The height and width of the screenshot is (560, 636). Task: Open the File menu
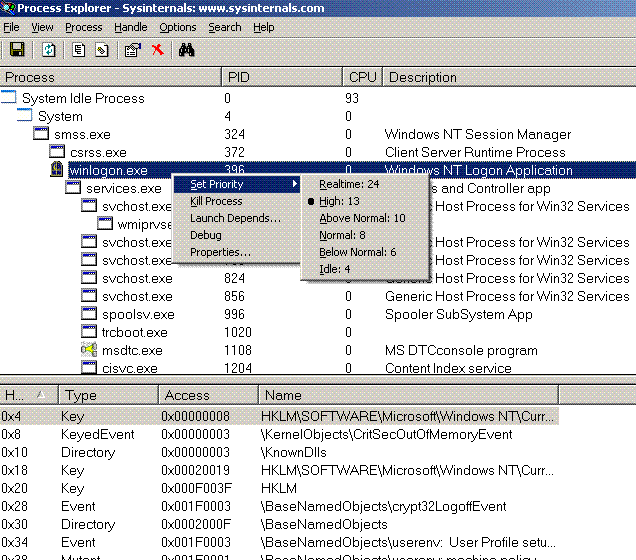pyautogui.click(x=11, y=27)
